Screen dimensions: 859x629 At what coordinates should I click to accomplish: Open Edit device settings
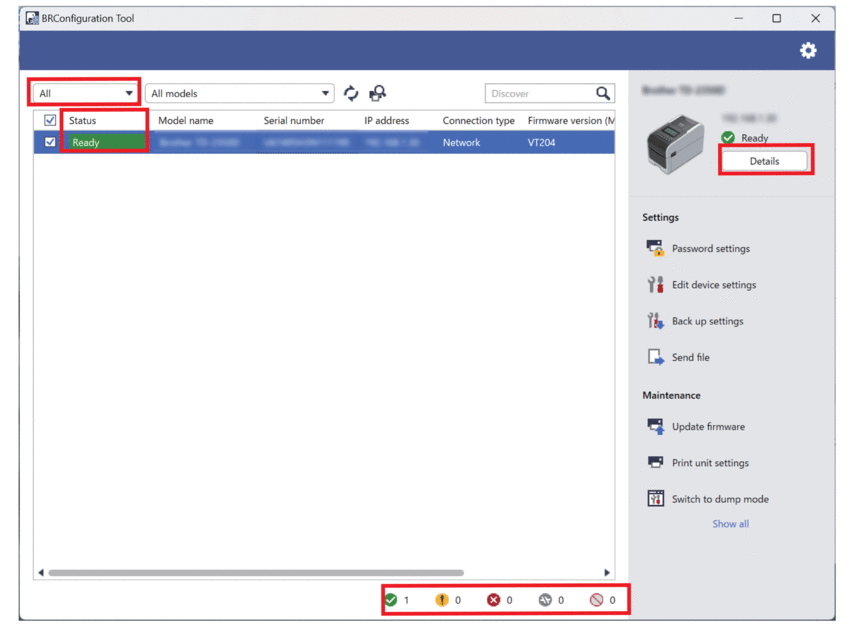pyautogui.click(x=714, y=285)
